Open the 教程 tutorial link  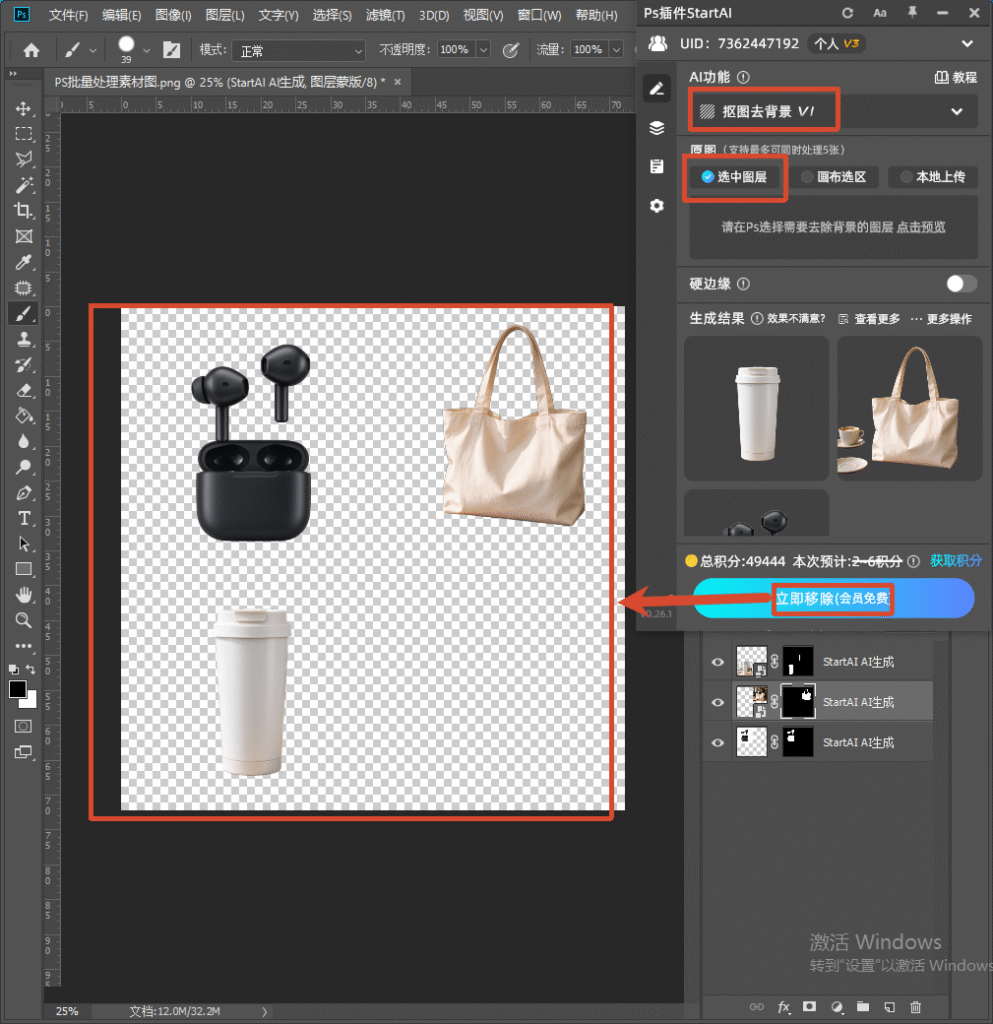(956, 78)
